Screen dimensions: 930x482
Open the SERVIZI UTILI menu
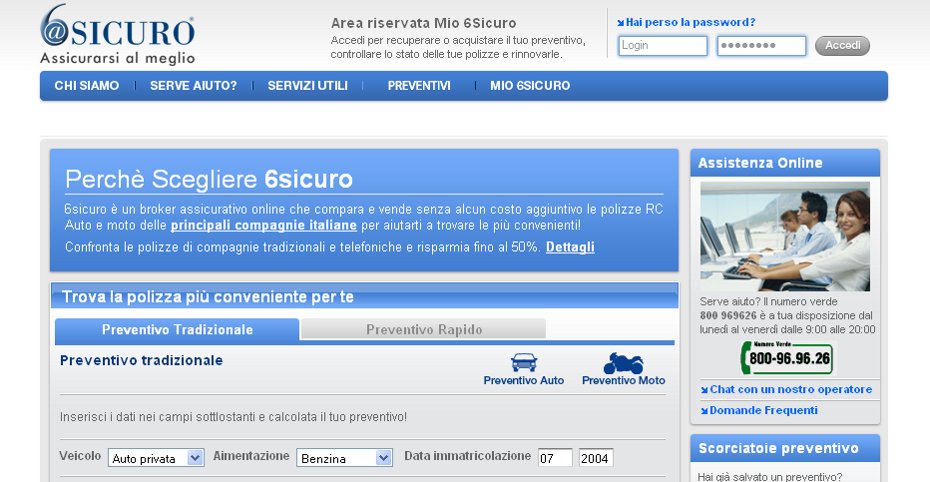pyautogui.click(x=307, y=85)
